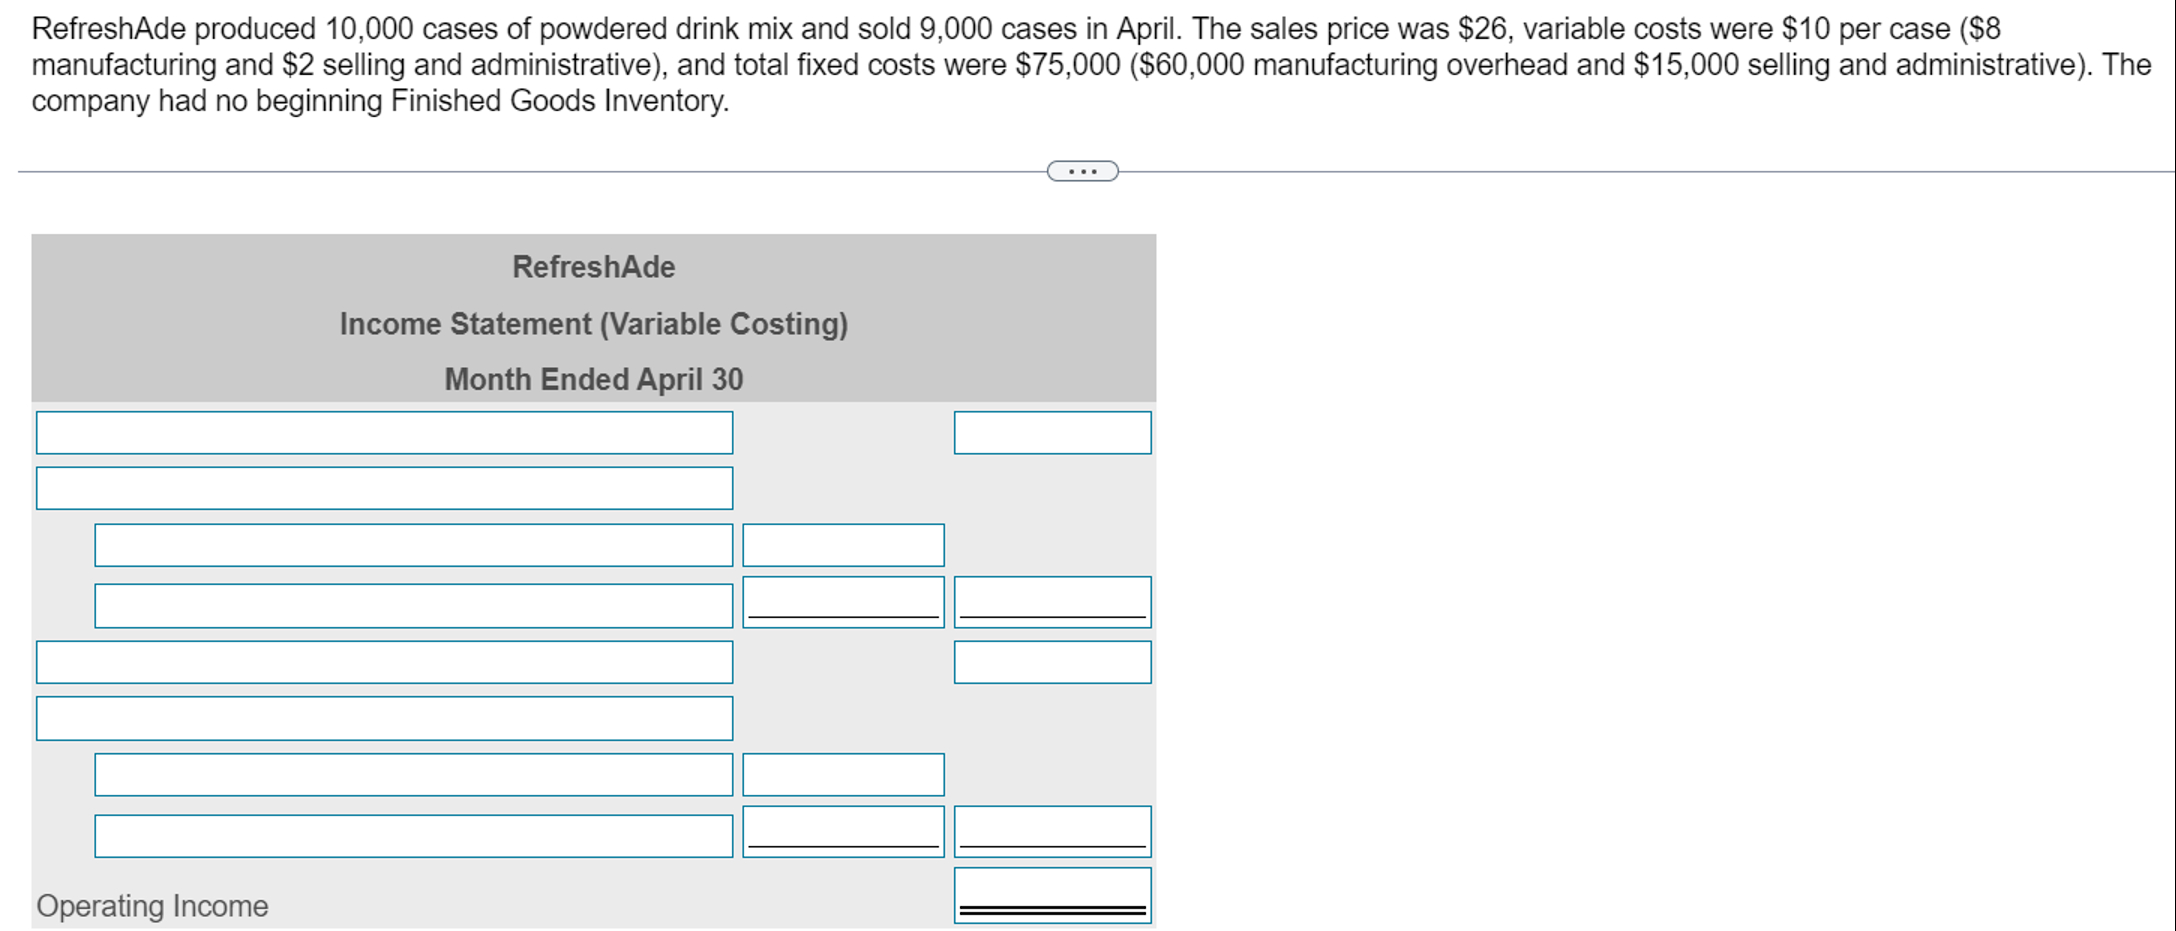Click the right-column underlined amount in fourth row
2176x931 pixels.
click(x=1053, y=603)
